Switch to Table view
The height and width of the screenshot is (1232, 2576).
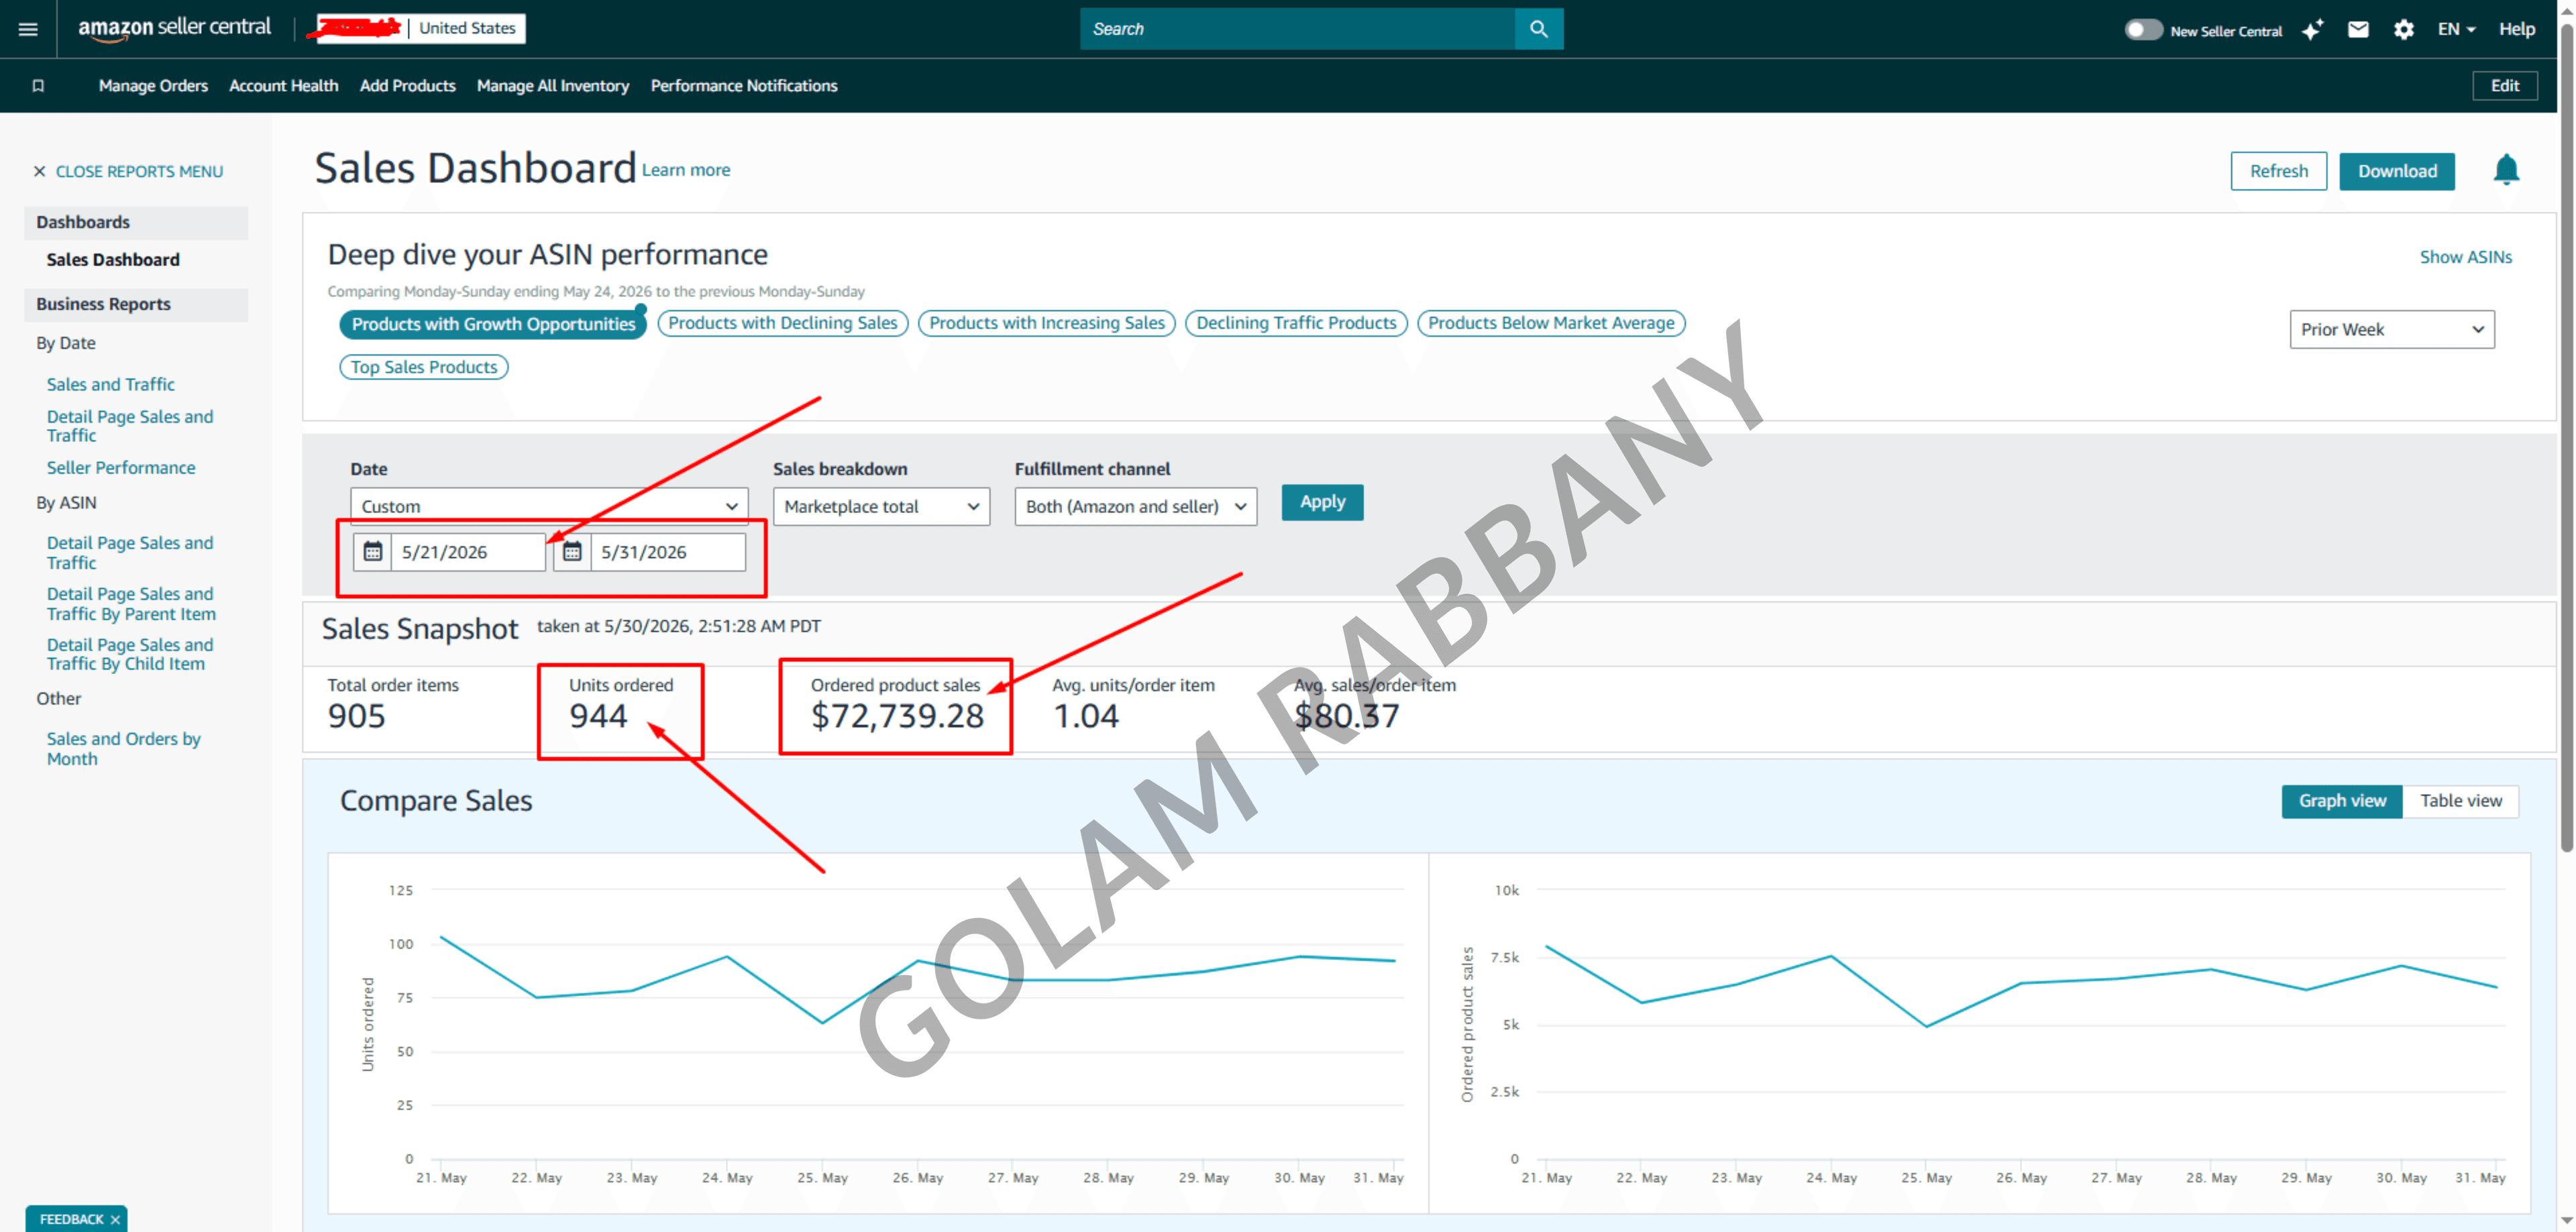click(2461, 801)
